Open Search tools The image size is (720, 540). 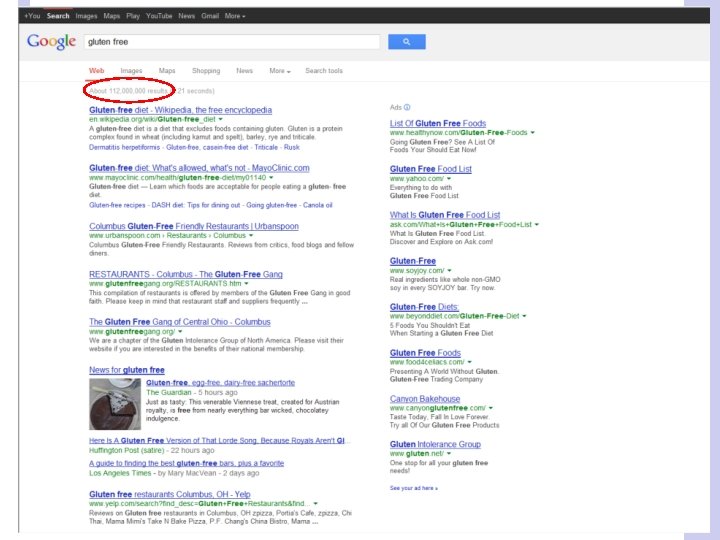(324, 71)
